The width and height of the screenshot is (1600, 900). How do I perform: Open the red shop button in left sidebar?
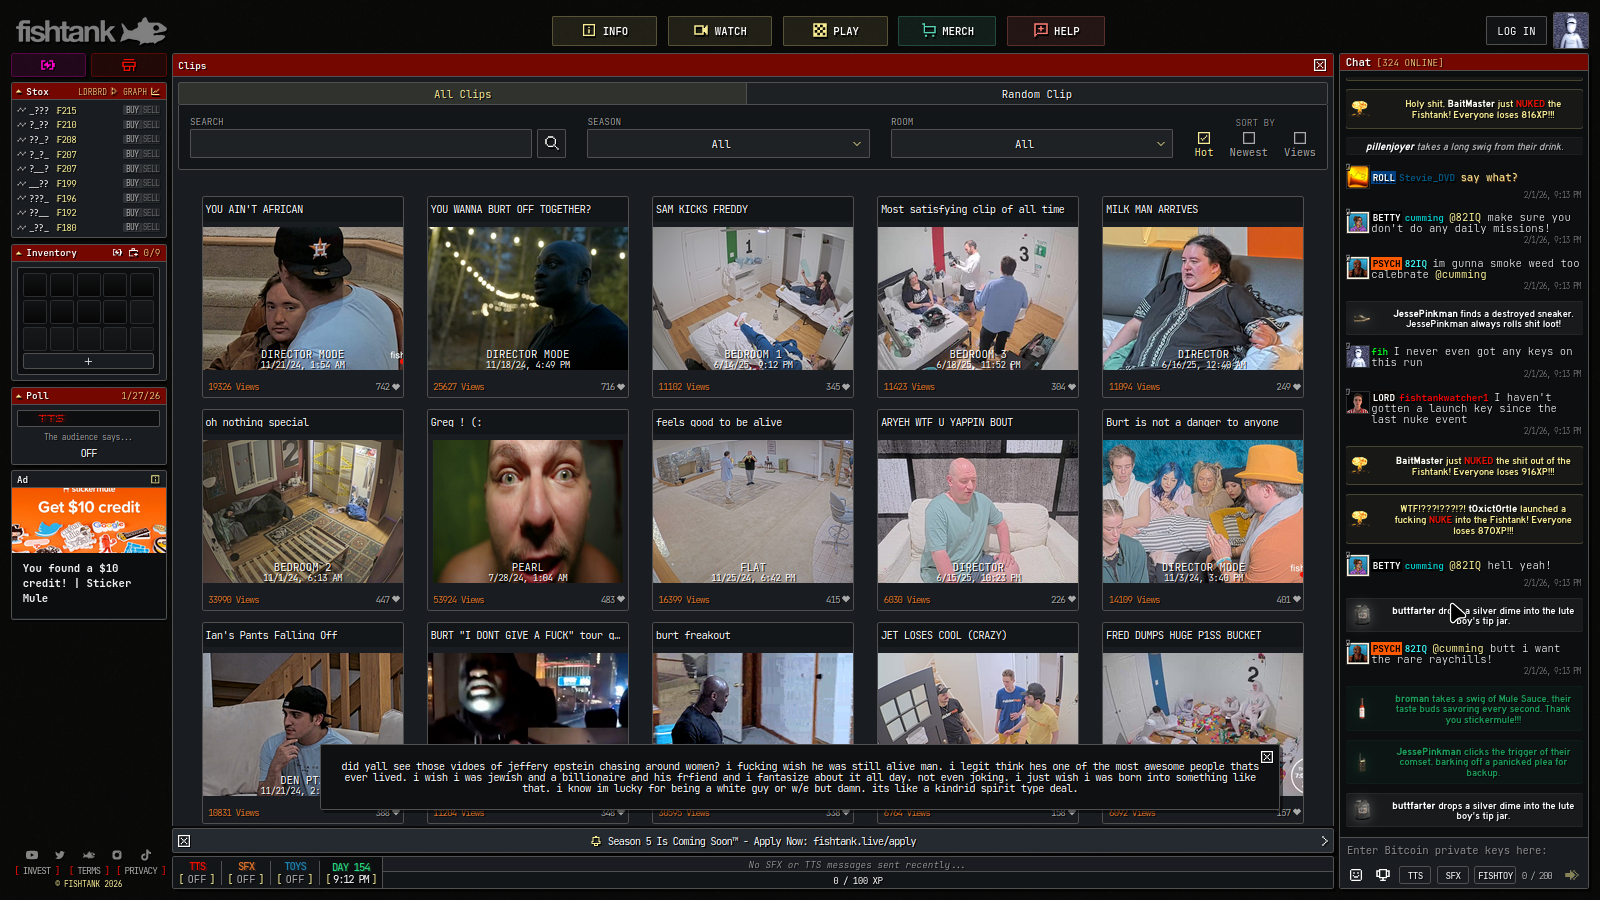point(129,65)
